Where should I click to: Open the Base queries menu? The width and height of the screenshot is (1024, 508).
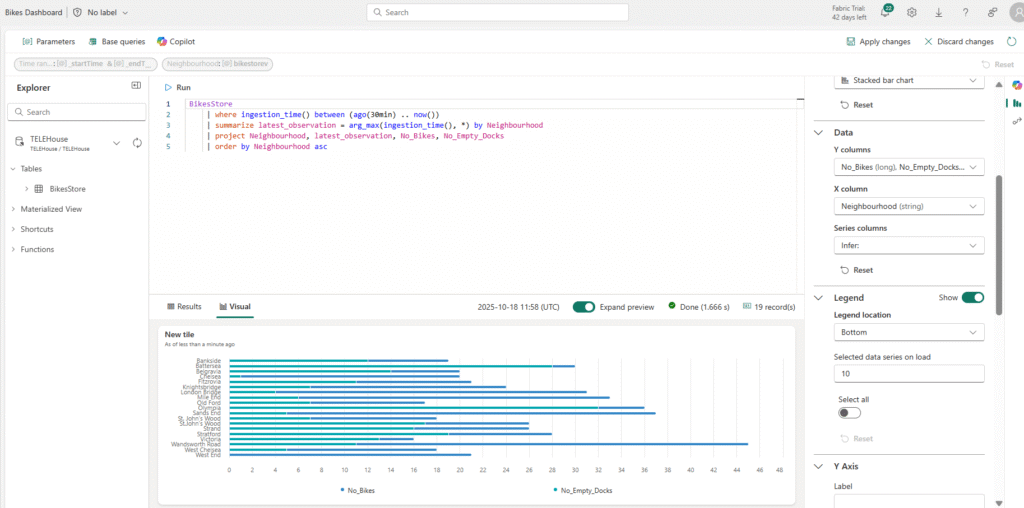tap(116, 41)
